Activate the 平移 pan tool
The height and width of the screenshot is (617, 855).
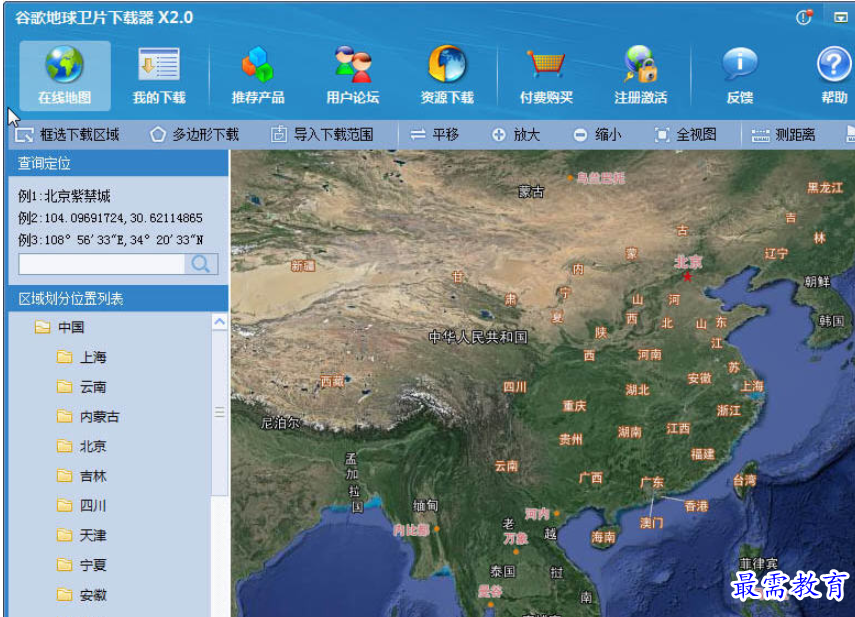tap(435, 135)
